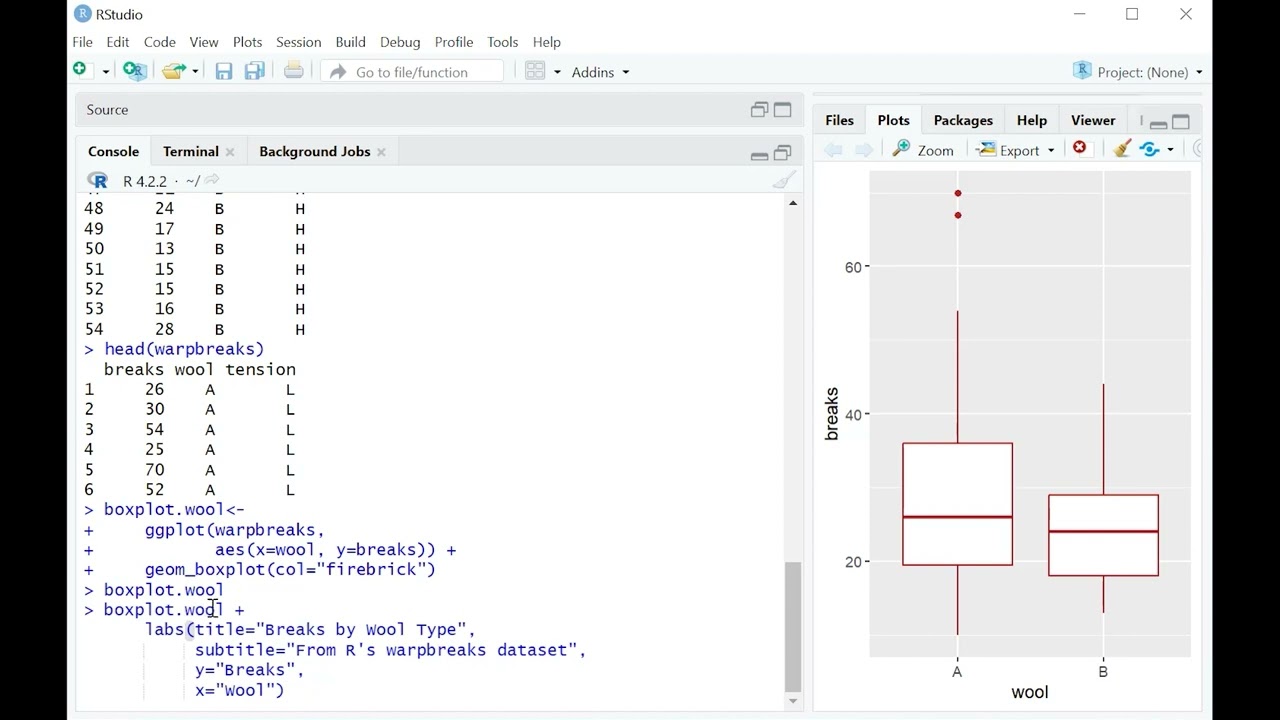Expand recent files dropdown arrow

tap(196, 72)
